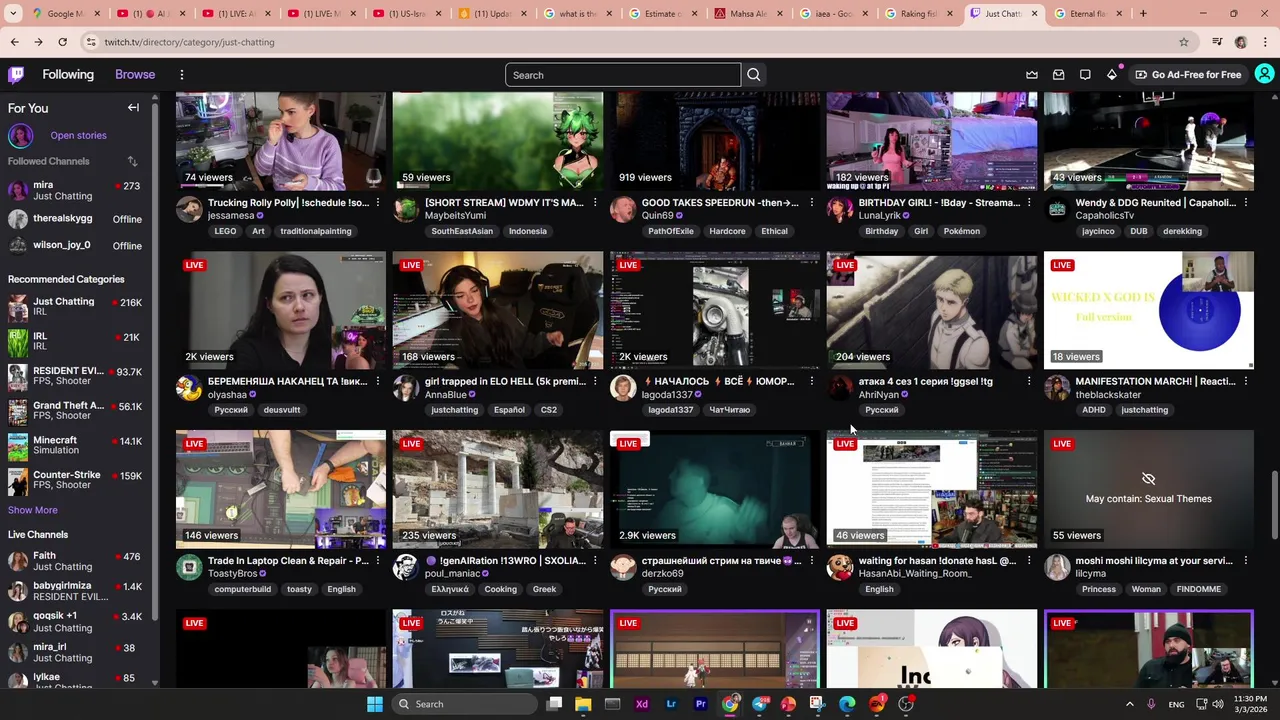Screen dimensions: 1280x720
Task: Click the Windows taskbar search box
Action: click(465, 704)
